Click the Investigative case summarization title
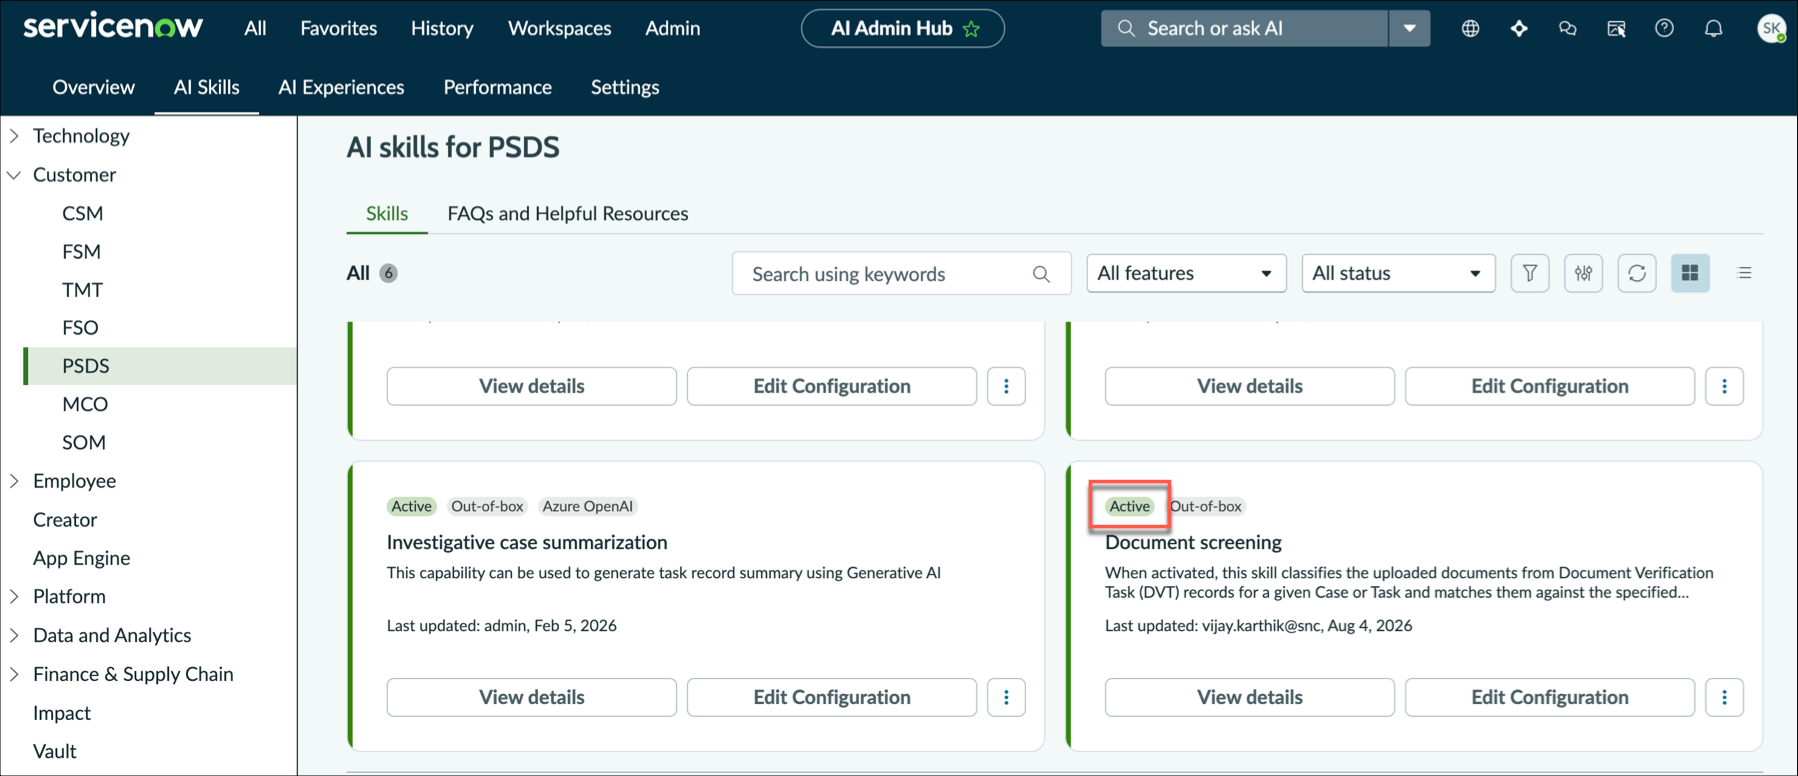This screenshot has height=776, width=1798. pyautogui.click(x=527, y=542)
